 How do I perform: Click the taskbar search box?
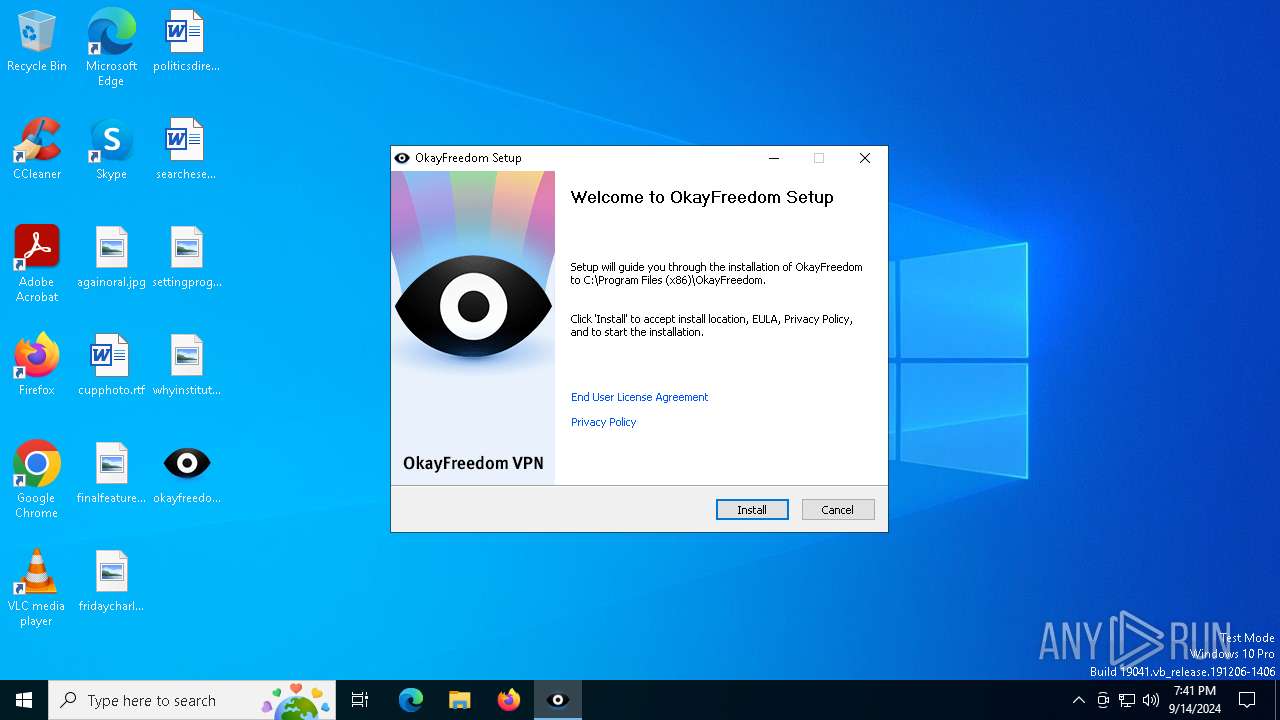coord(192,700)
